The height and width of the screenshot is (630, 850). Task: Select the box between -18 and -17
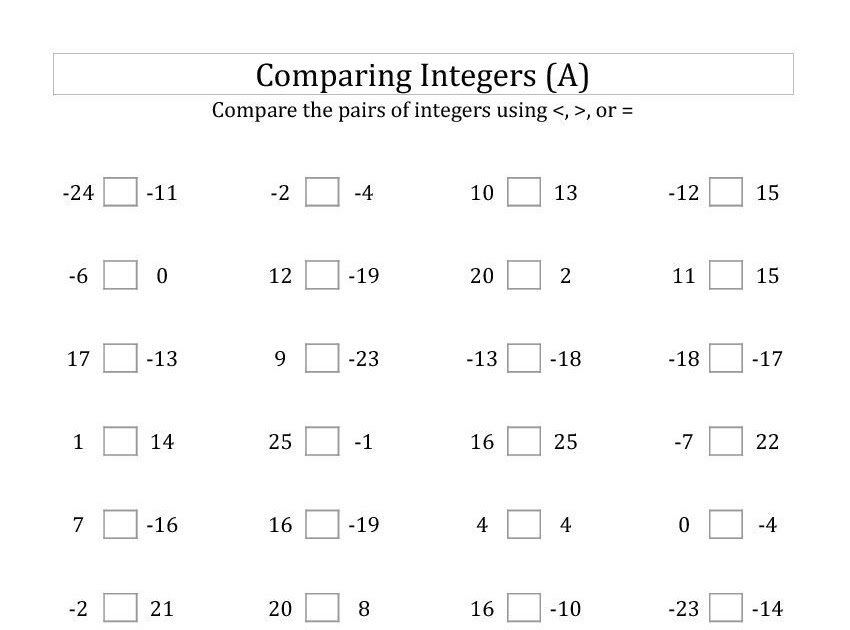[726, 358]
